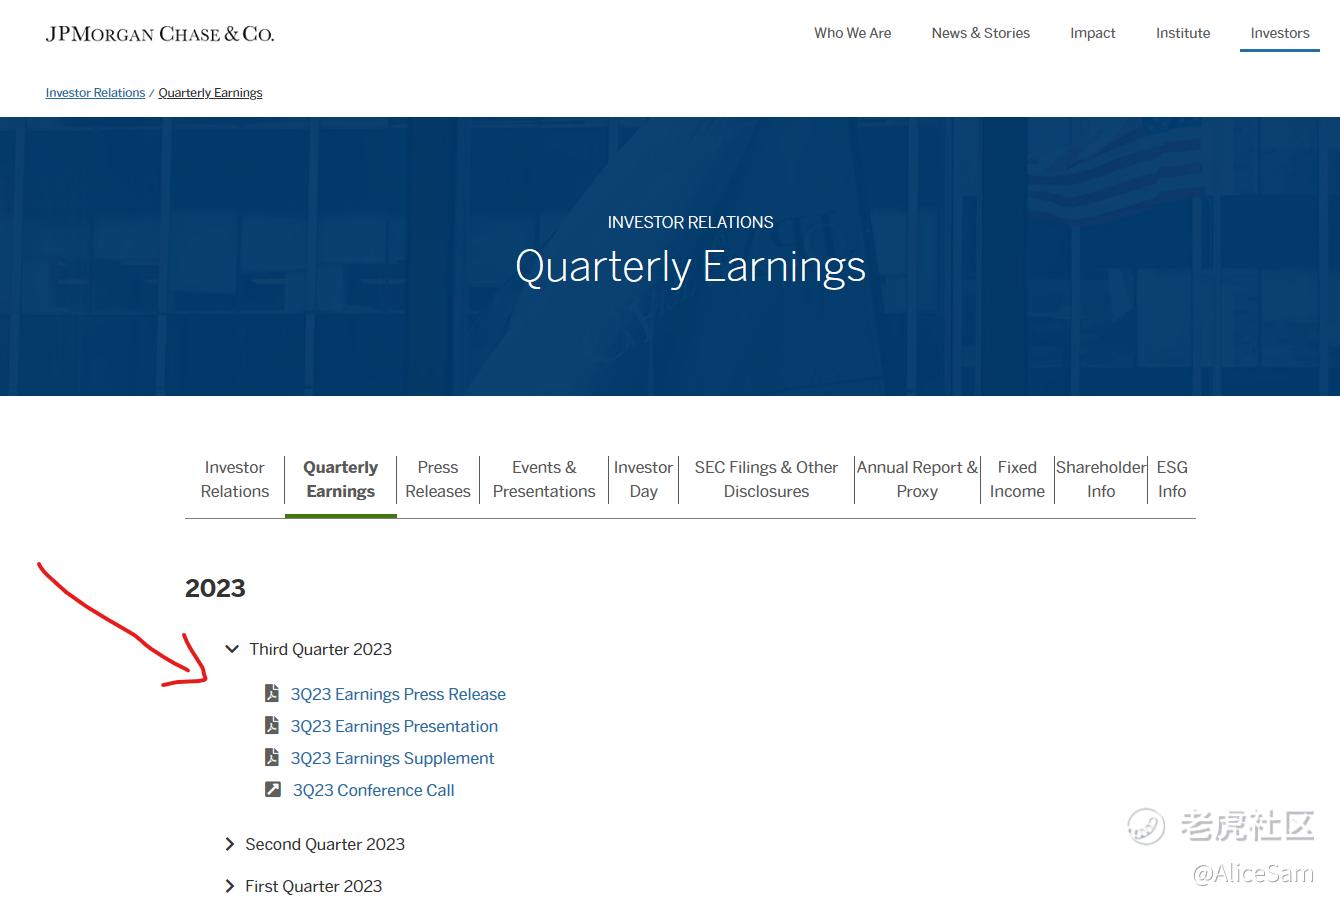The image size is (1340, 903).
Task: Click the Quarterly Earnings breadcrumb link
Action: (210, 93)
